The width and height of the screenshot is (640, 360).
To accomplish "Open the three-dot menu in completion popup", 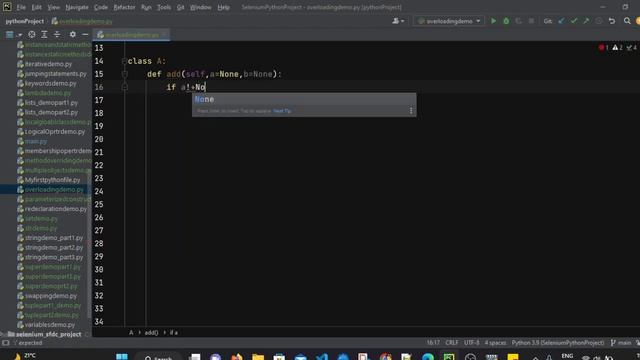I will point(411,111).
